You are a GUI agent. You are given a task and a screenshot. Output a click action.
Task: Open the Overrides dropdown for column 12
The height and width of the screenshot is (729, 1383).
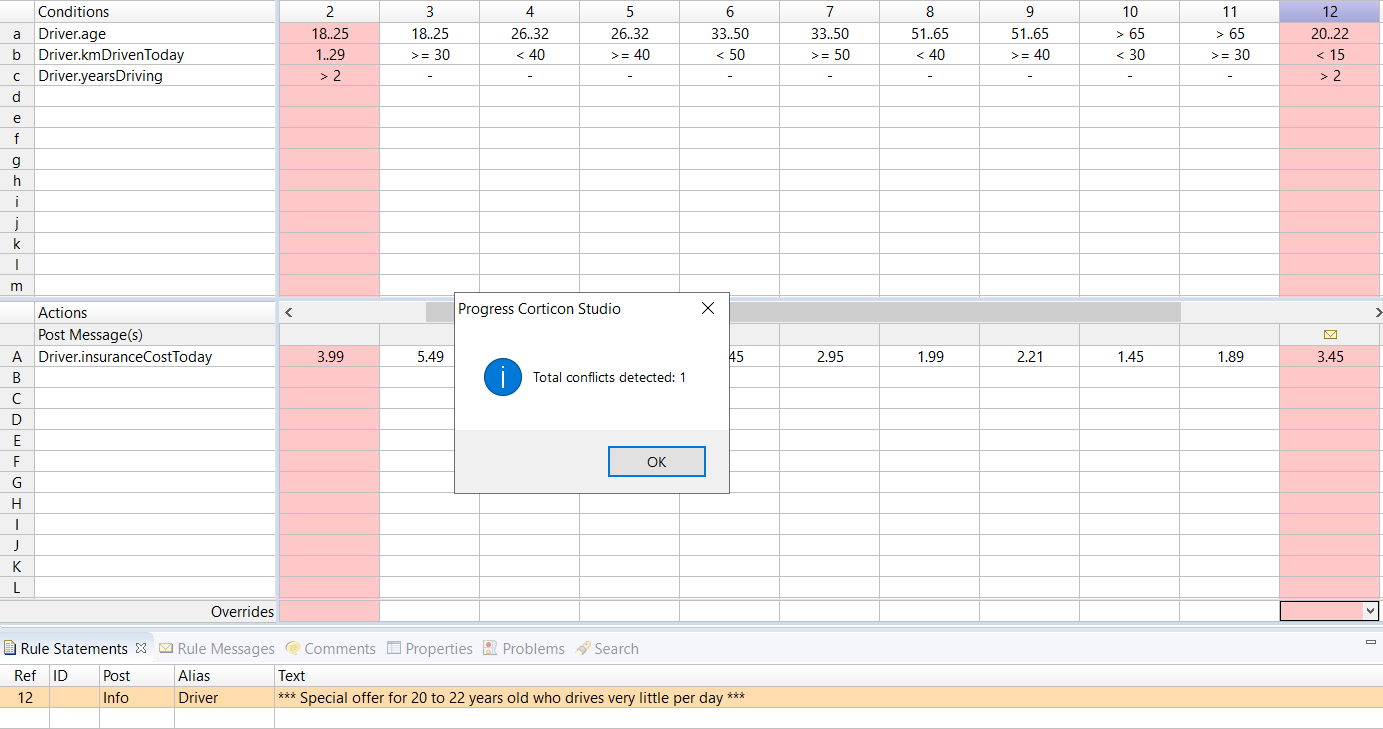1370,611
